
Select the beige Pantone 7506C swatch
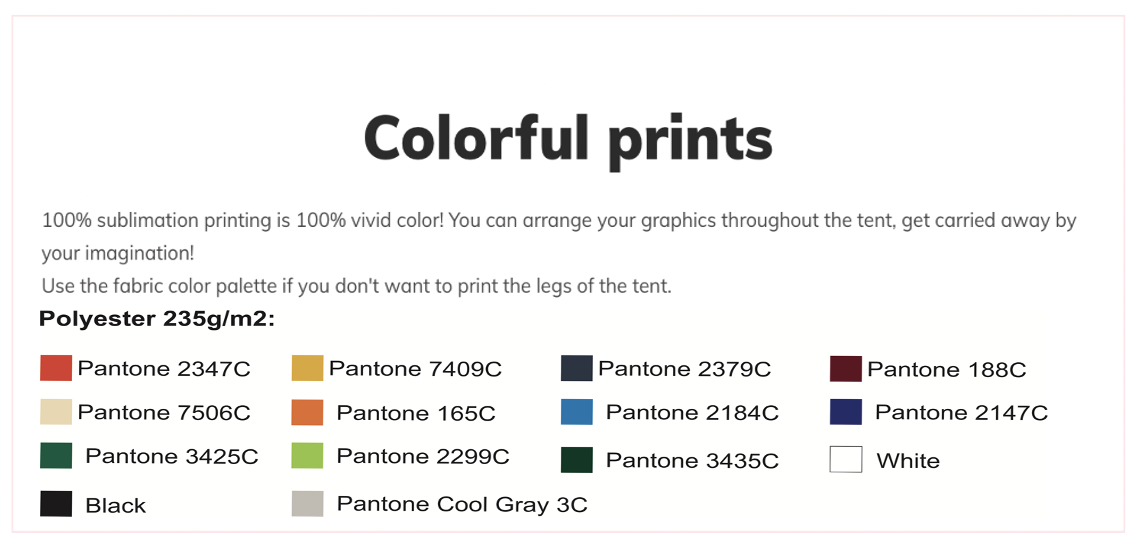pos(56,412)
